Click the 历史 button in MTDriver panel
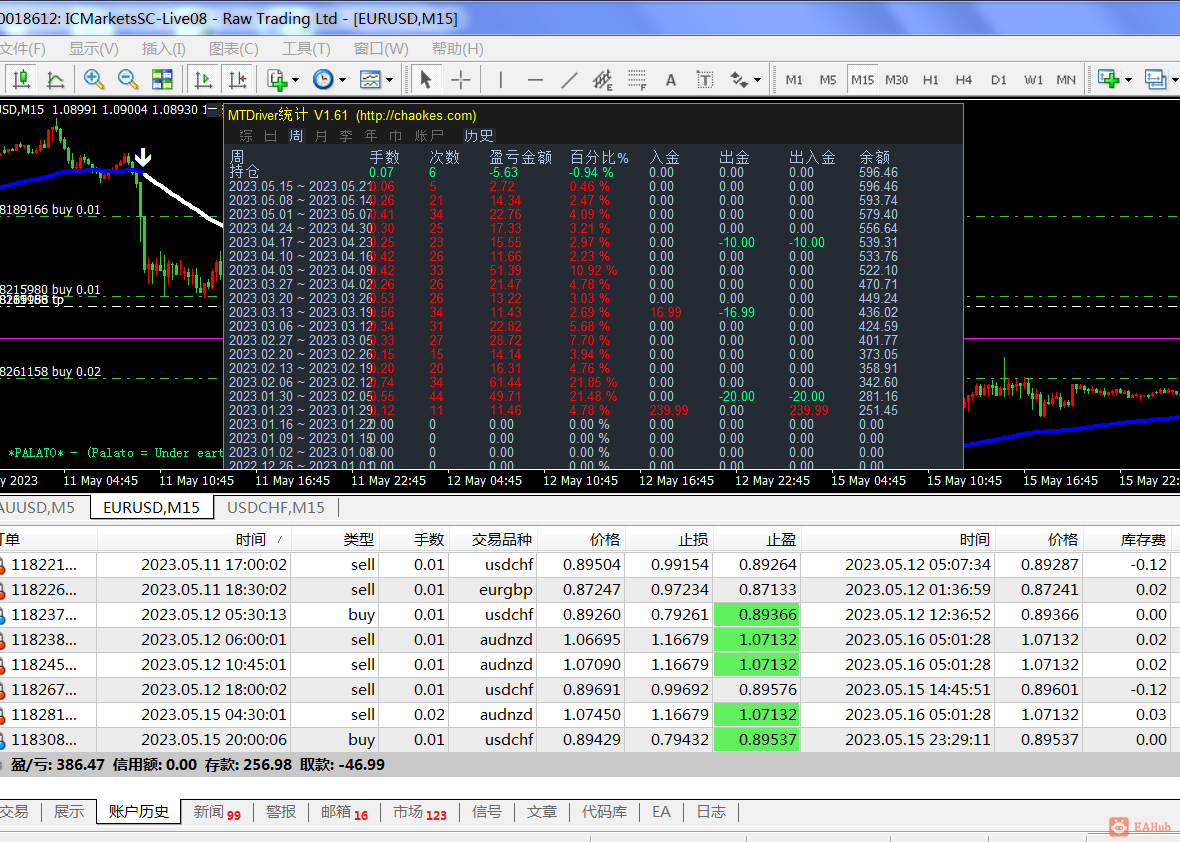Viewport: 1180px width, 842px height. (479, 136)
